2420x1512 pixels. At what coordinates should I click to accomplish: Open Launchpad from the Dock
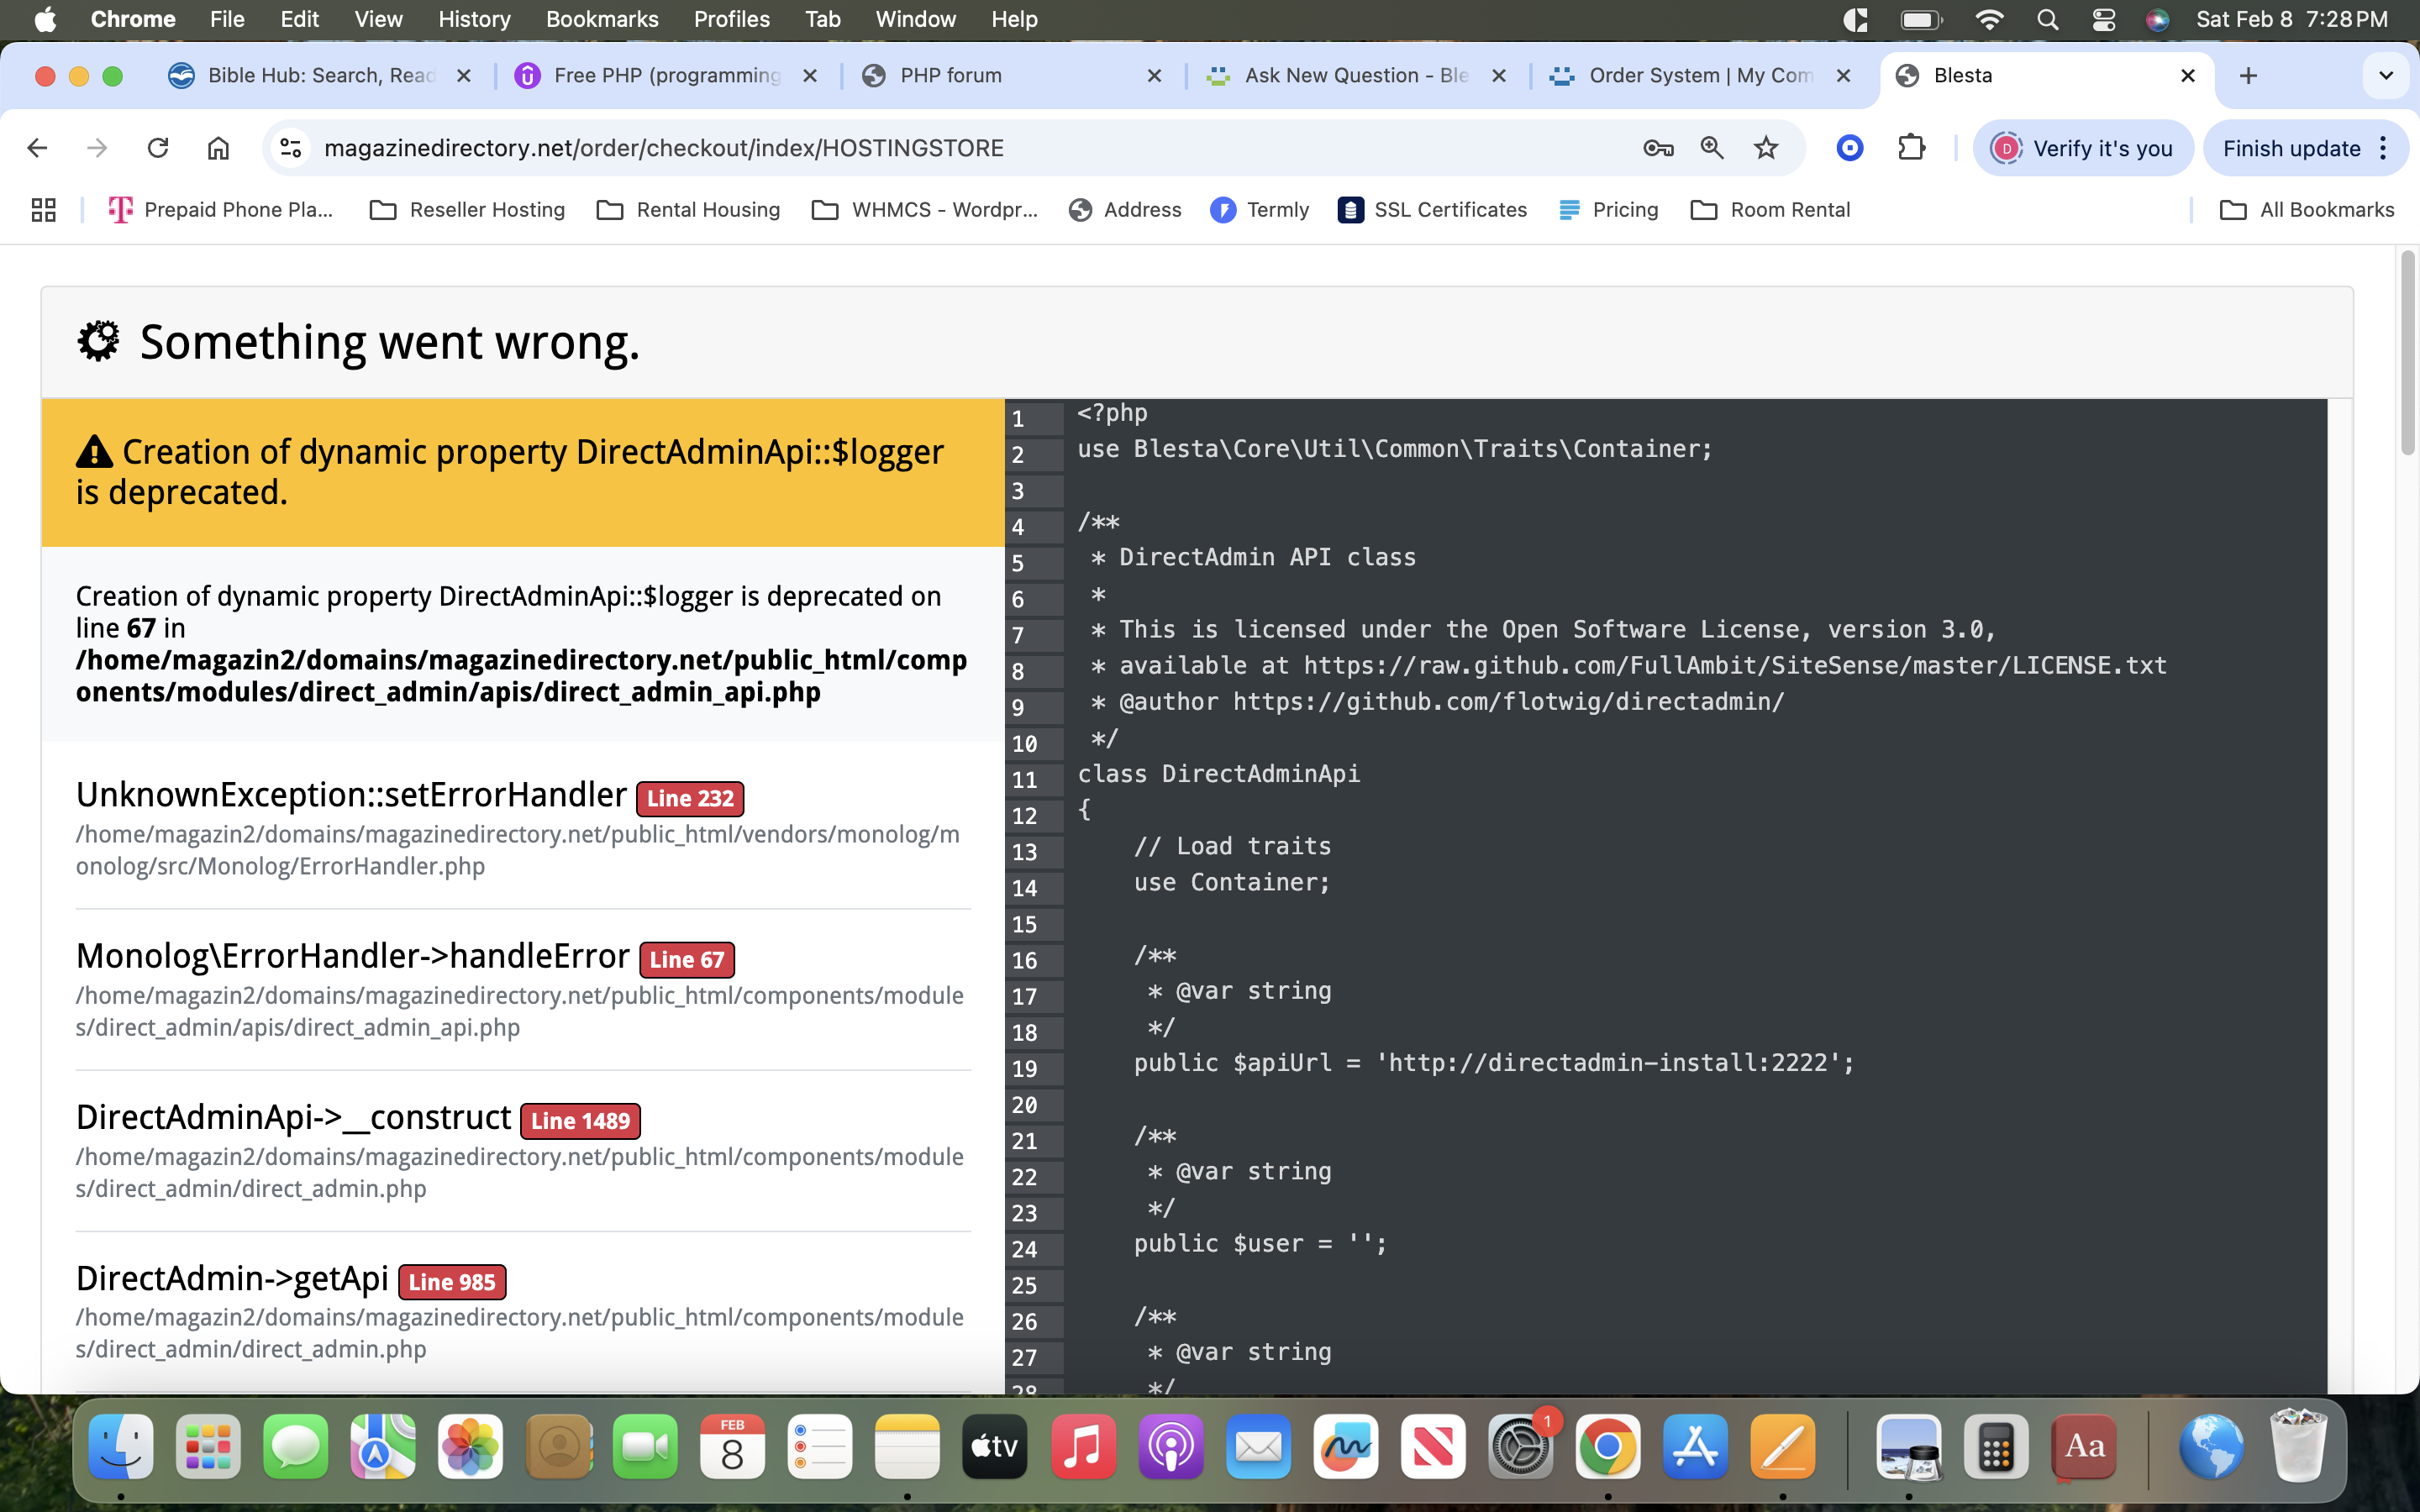208,1447
